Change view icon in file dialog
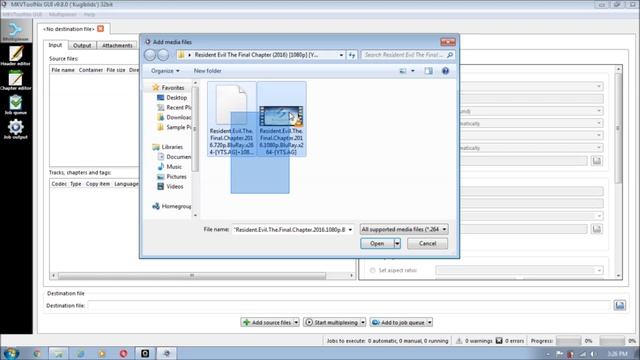This screenshot has width=640, height=360. (x=403, y=71)
